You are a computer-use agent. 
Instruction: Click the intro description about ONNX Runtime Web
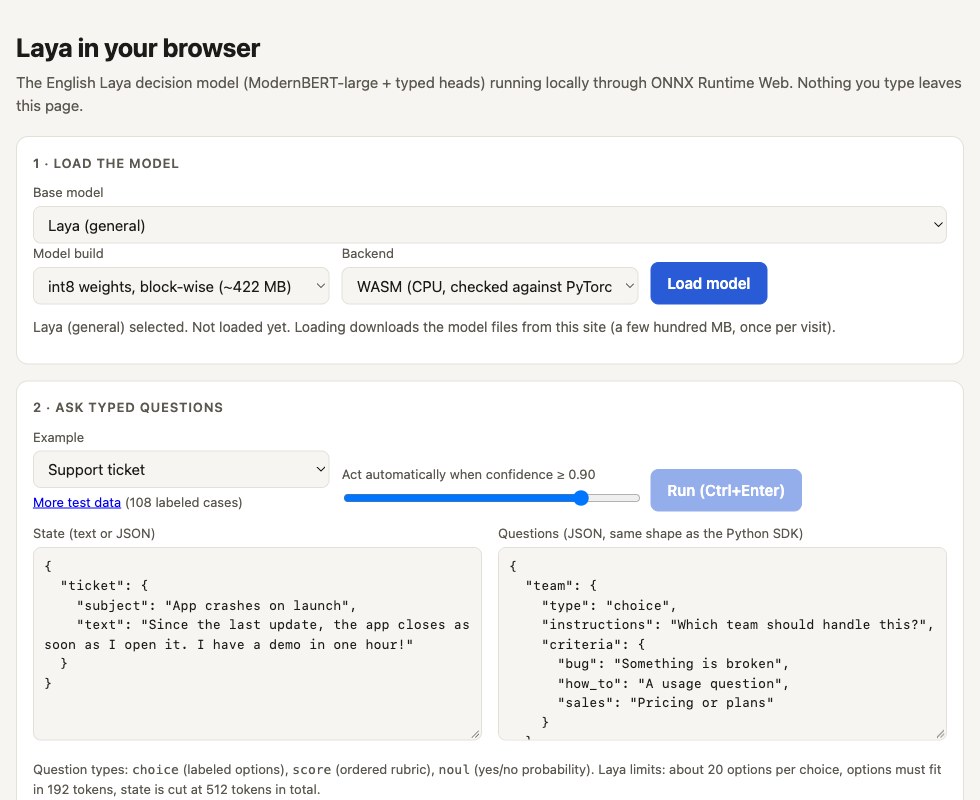coord(489,94)
